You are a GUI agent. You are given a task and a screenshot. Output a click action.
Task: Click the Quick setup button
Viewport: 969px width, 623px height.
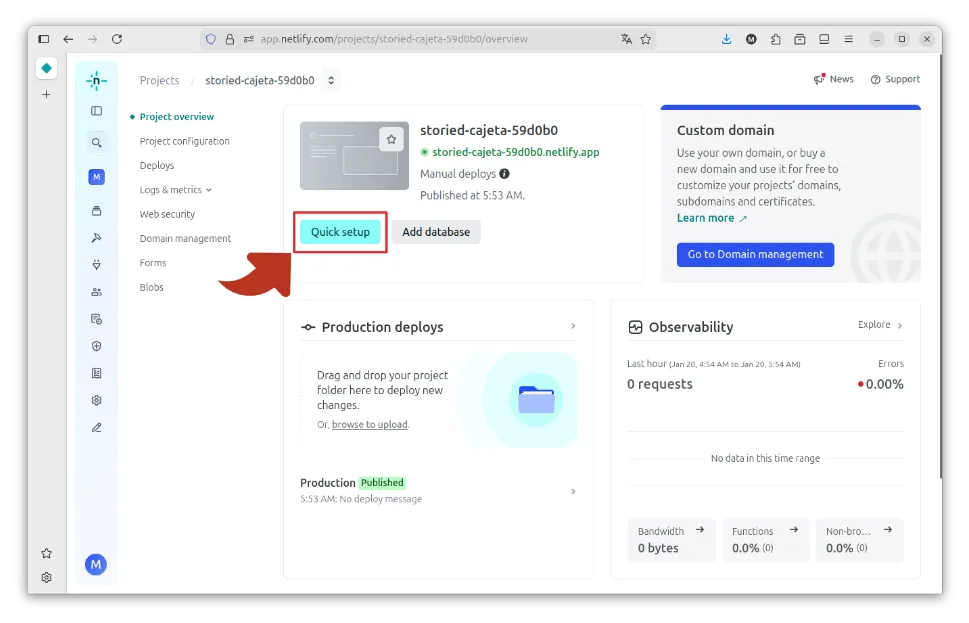pyautogui.click(x=340, y=232)
